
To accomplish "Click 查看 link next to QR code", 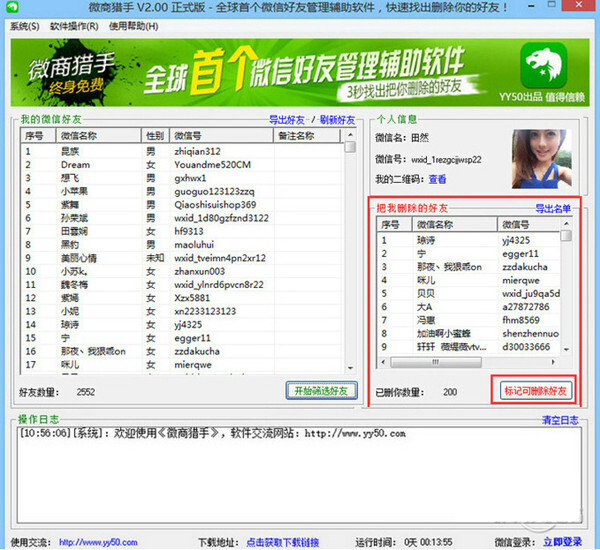I will (437, 179).
